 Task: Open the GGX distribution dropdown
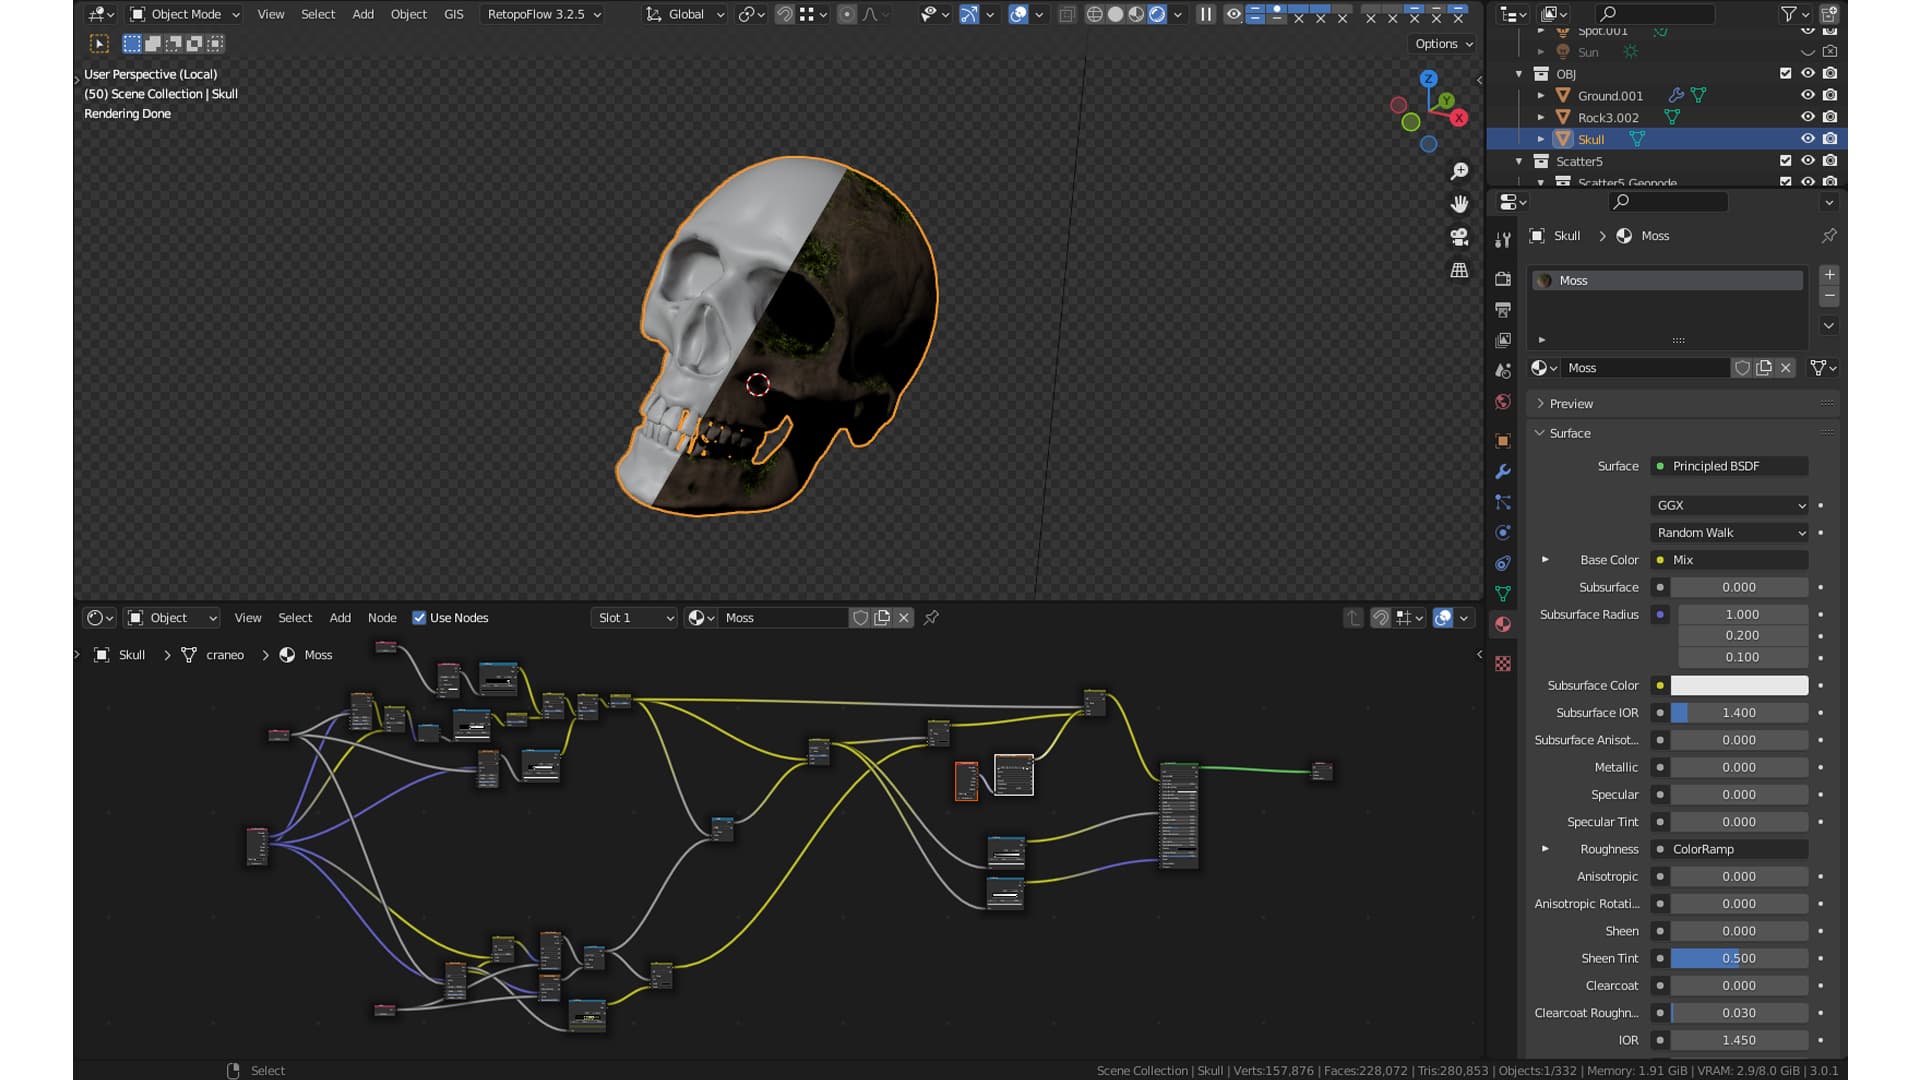tap(1730, 505)
